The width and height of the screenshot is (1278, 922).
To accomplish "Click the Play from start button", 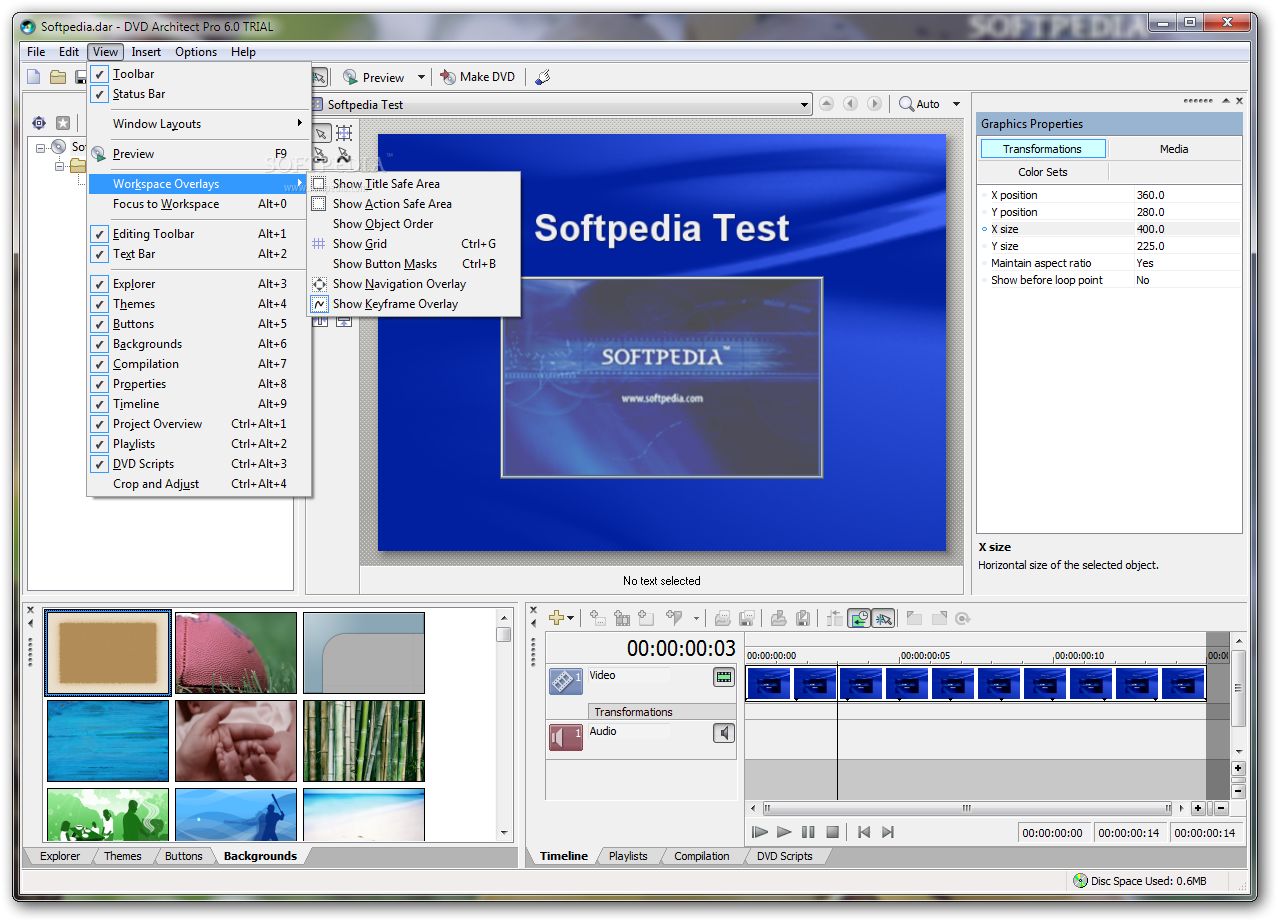I will click(760, 832).
